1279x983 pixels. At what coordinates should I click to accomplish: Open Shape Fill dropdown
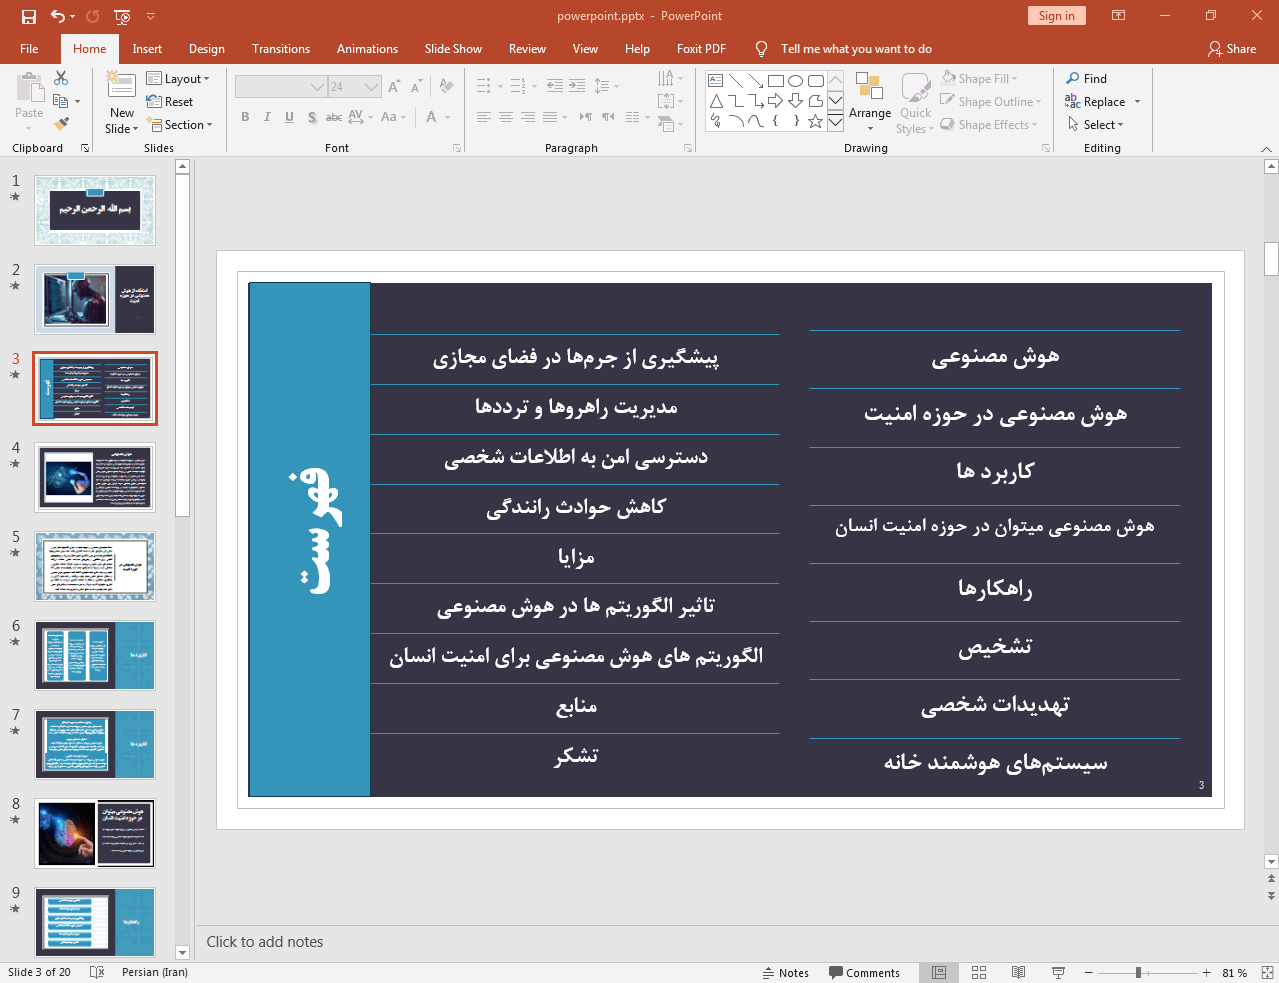pos(979,79)
